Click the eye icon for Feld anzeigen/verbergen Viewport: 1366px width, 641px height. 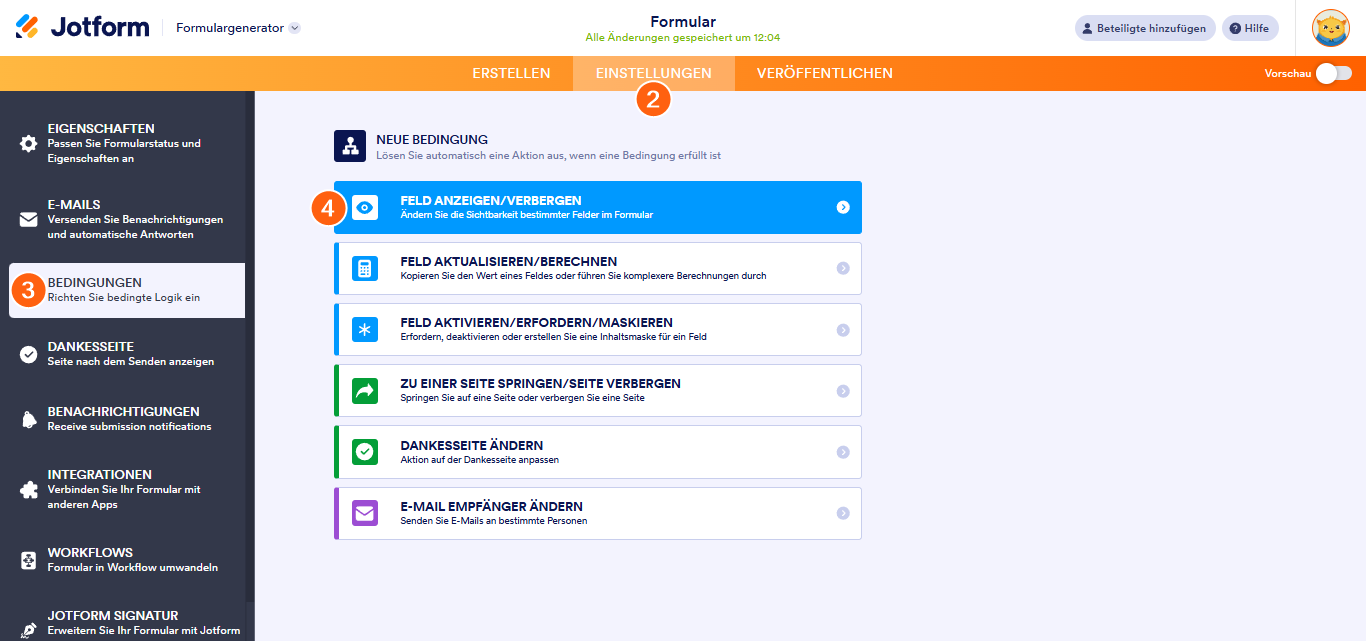(365, 207)
